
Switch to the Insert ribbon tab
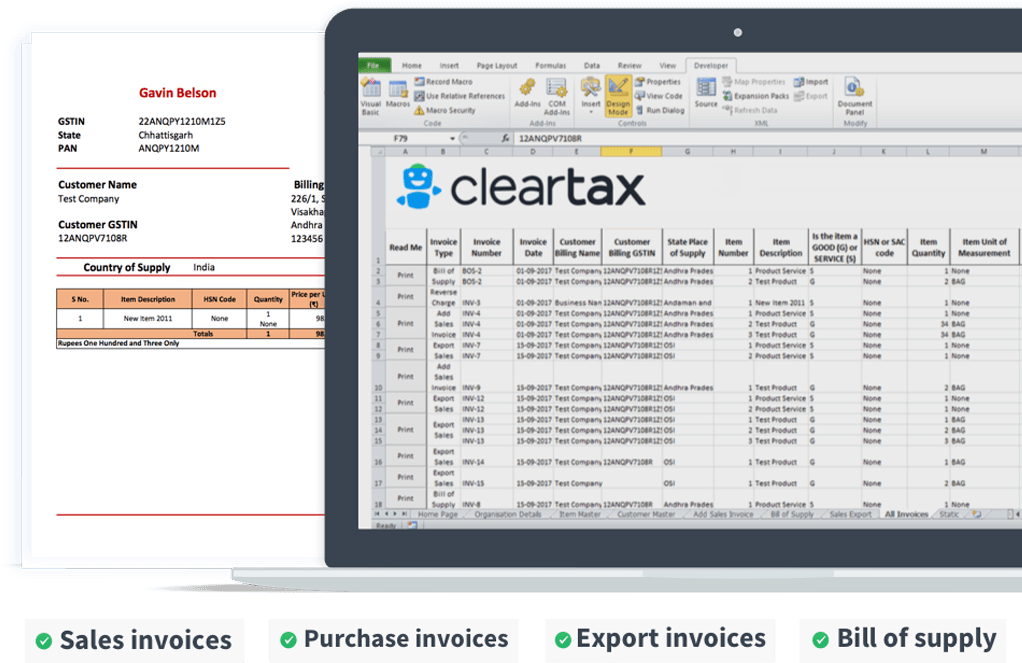[449, 65]
